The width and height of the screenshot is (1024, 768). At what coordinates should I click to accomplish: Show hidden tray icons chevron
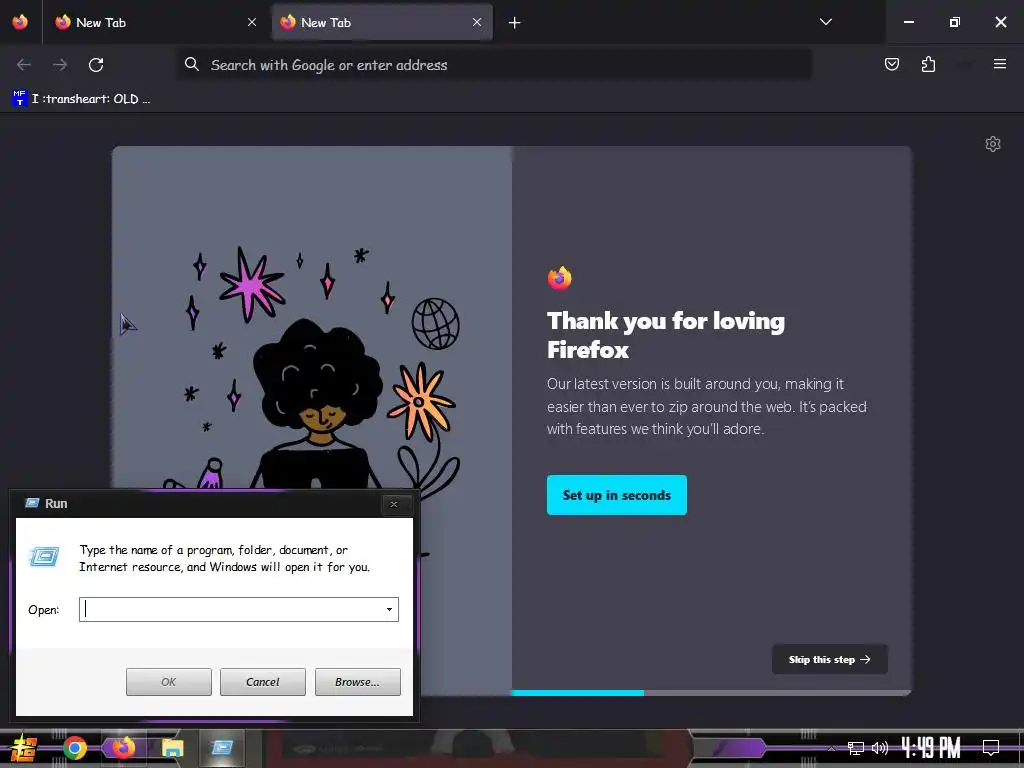click(831, 748)
